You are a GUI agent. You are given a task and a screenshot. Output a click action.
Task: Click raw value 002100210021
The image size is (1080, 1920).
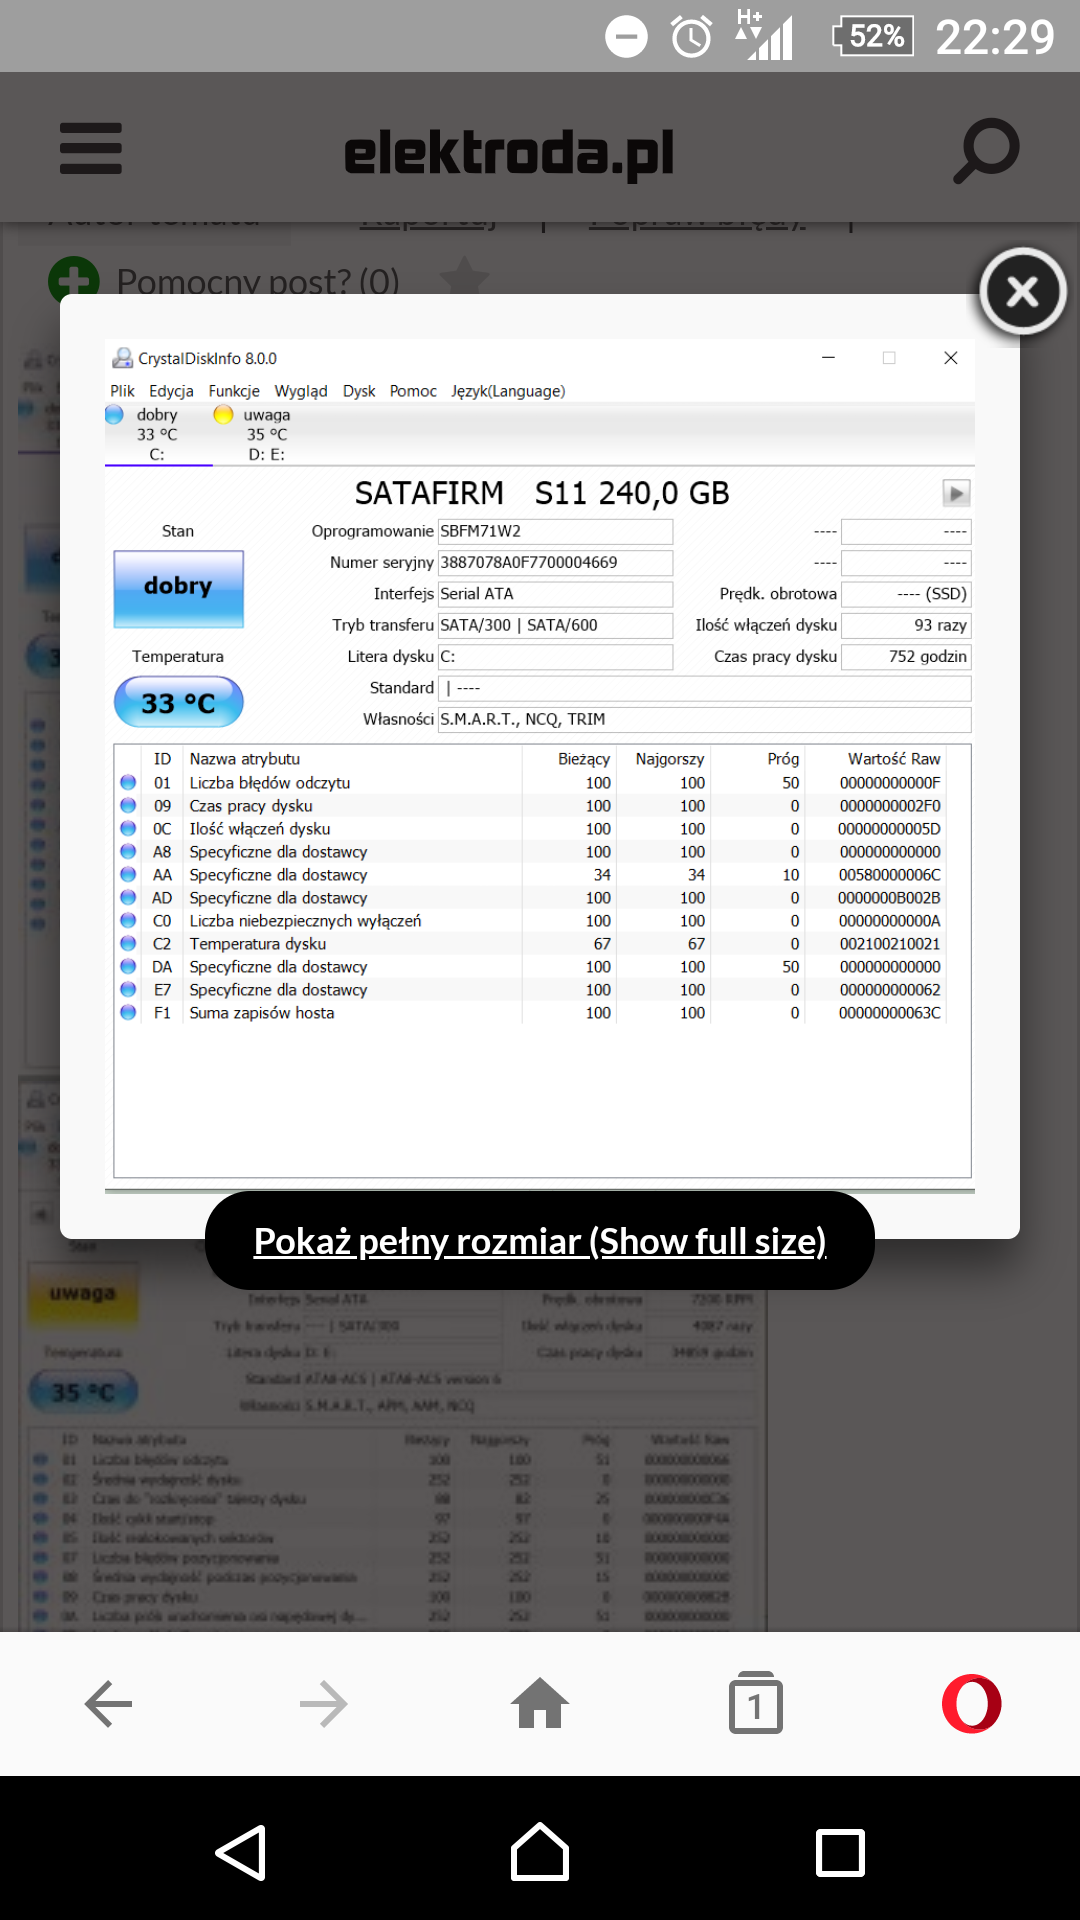(889, 944)
